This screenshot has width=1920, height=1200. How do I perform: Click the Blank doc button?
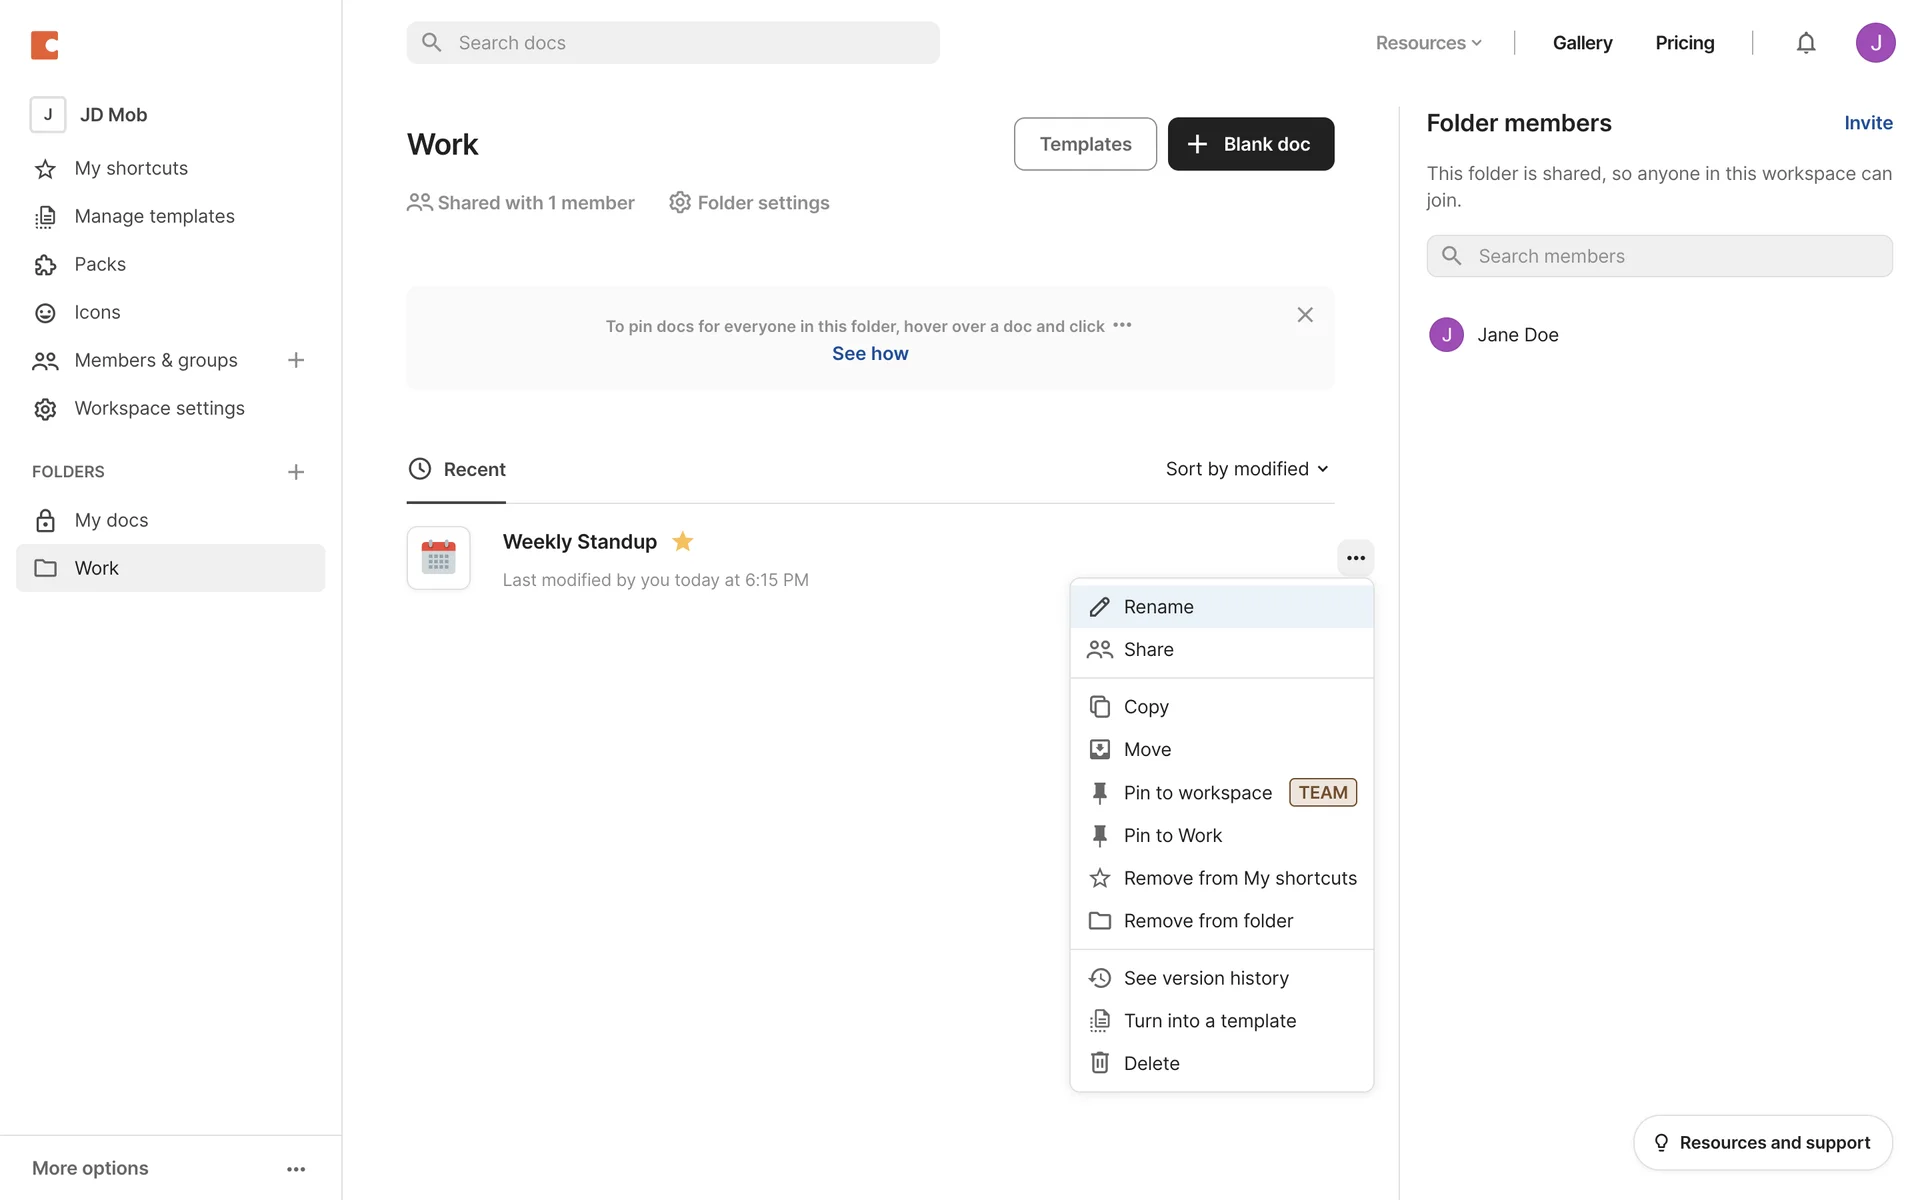coord(1250,144)
